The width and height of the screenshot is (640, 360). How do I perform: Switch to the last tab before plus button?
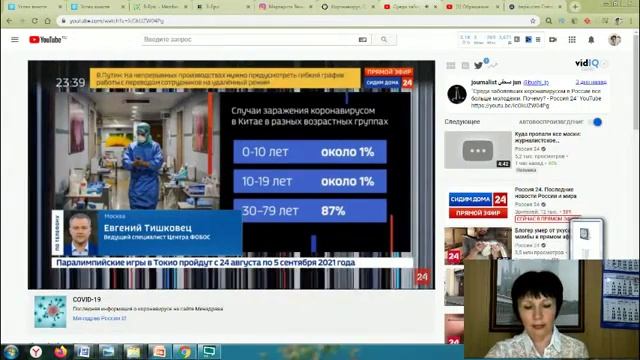pyautogui.click(x=536, y=7)
